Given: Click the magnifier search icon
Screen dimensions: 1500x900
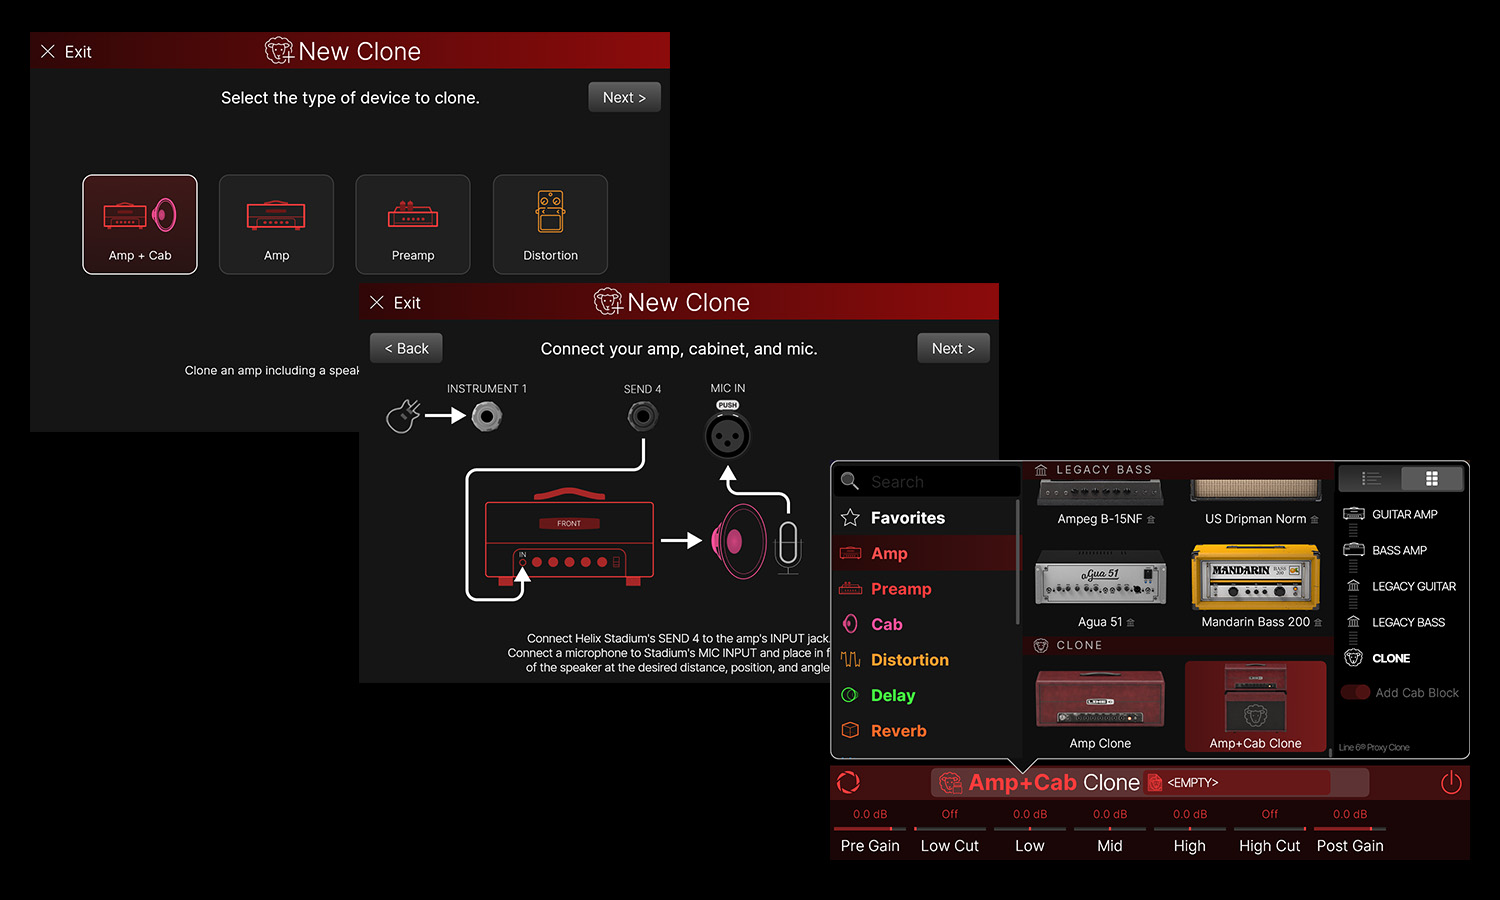Looking at the screenshot, I should pyautogui.click(x=850, y=481).
